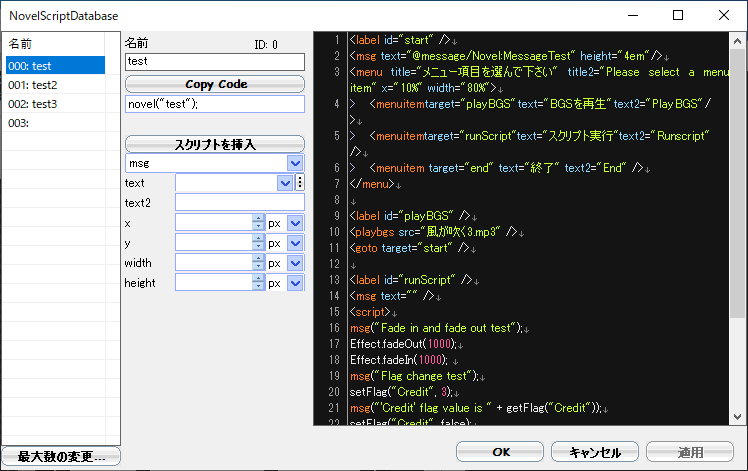
Task: Click the 最大数の変更... button
Action: coord(61,456)
